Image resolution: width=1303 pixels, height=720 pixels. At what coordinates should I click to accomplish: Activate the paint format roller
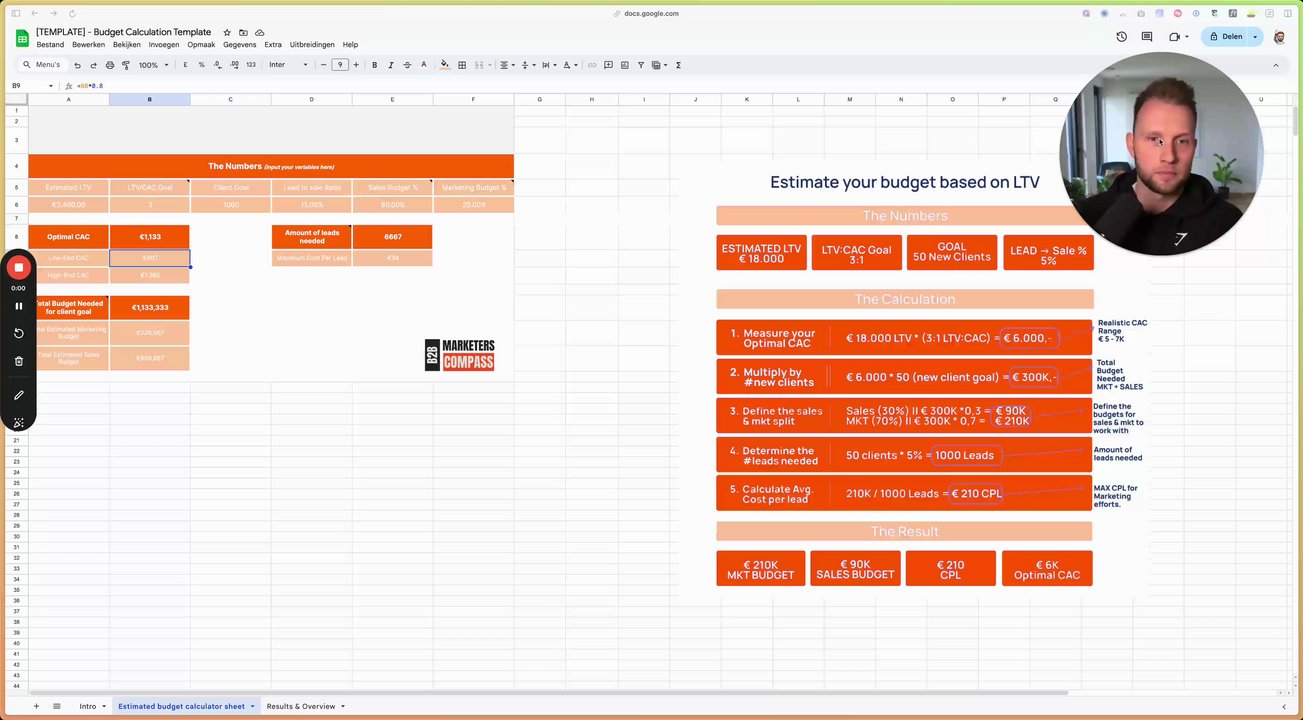pyautogui.click(x=125, y=65)
